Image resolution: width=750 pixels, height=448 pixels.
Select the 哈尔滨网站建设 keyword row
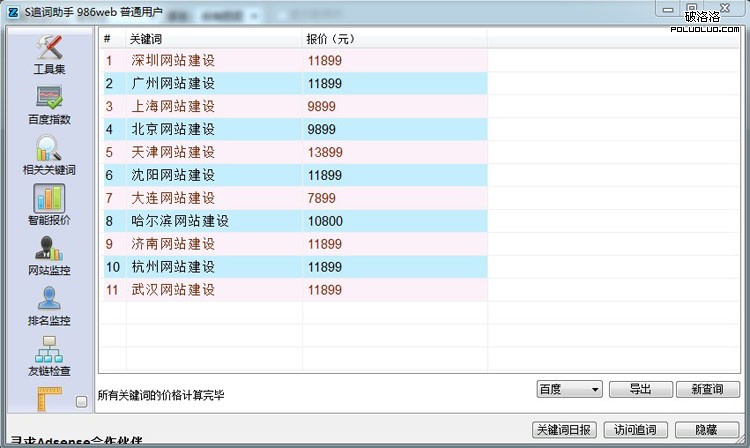[x=180, y=221]
